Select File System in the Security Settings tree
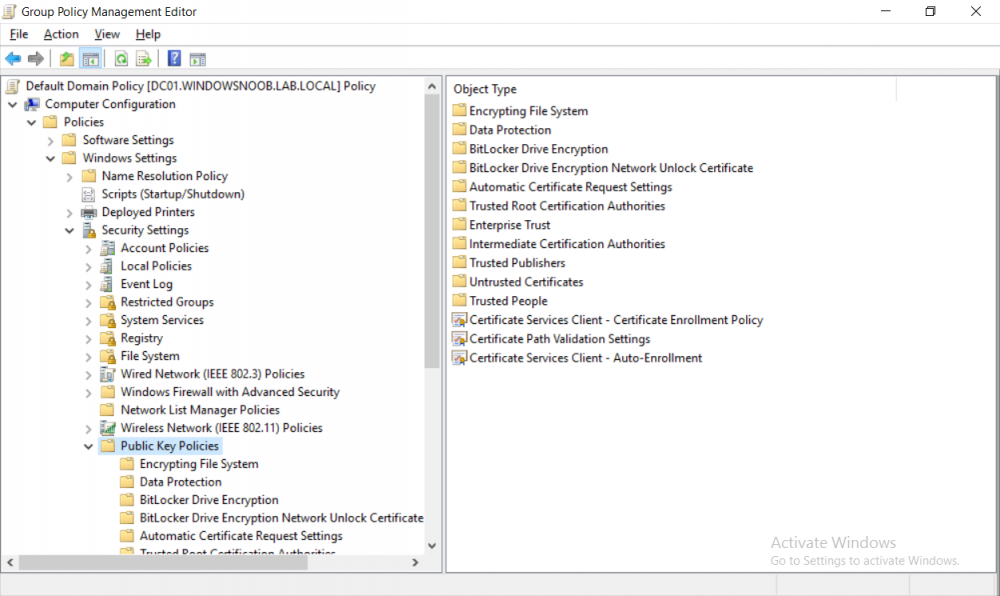The width and height of the screenshot is (1000, 596). click(x=150, y=356)
